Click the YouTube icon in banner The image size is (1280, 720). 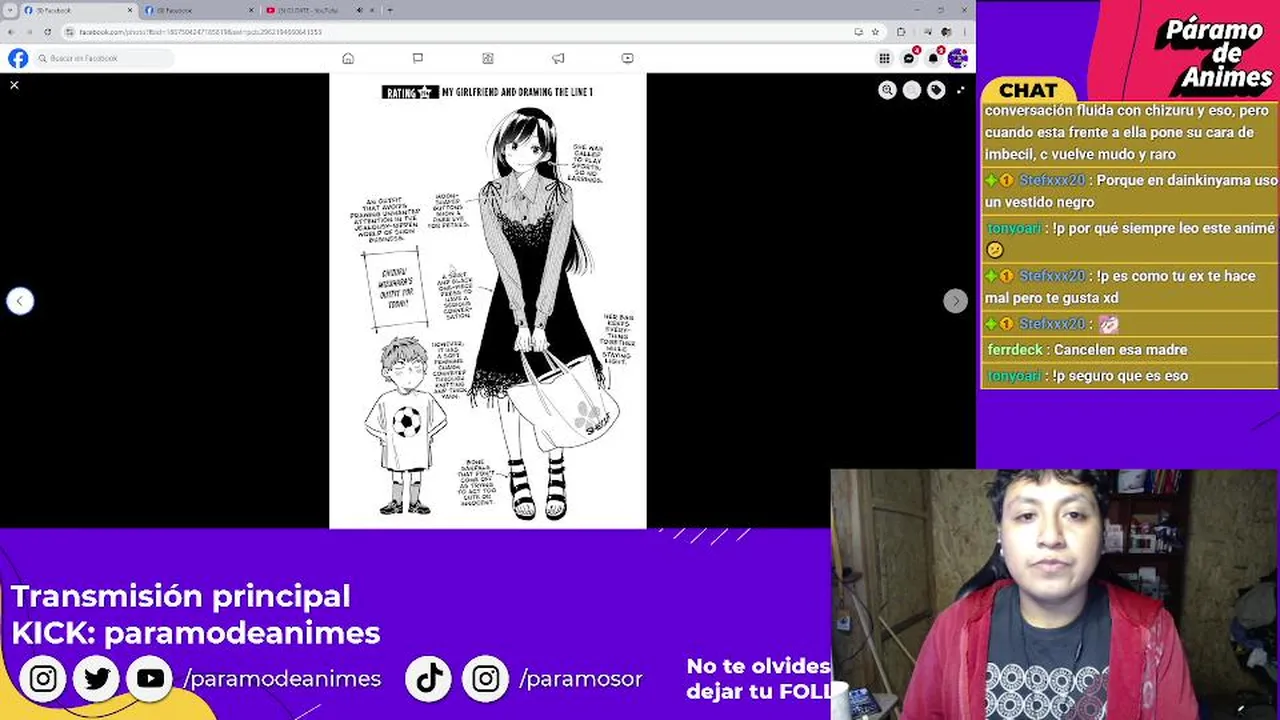[x=150, y=679]
